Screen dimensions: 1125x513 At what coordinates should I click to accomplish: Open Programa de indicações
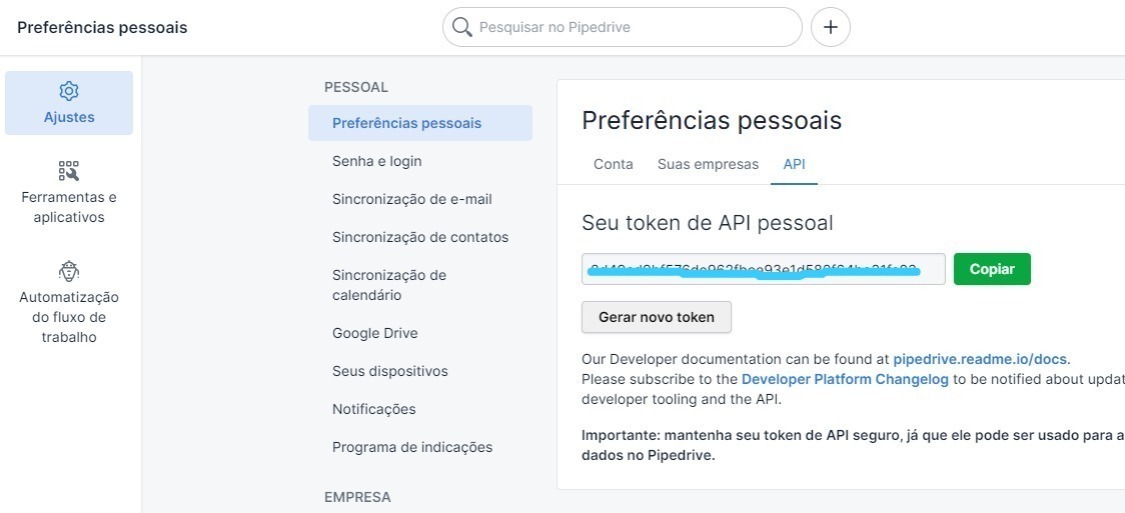[413, 448]
